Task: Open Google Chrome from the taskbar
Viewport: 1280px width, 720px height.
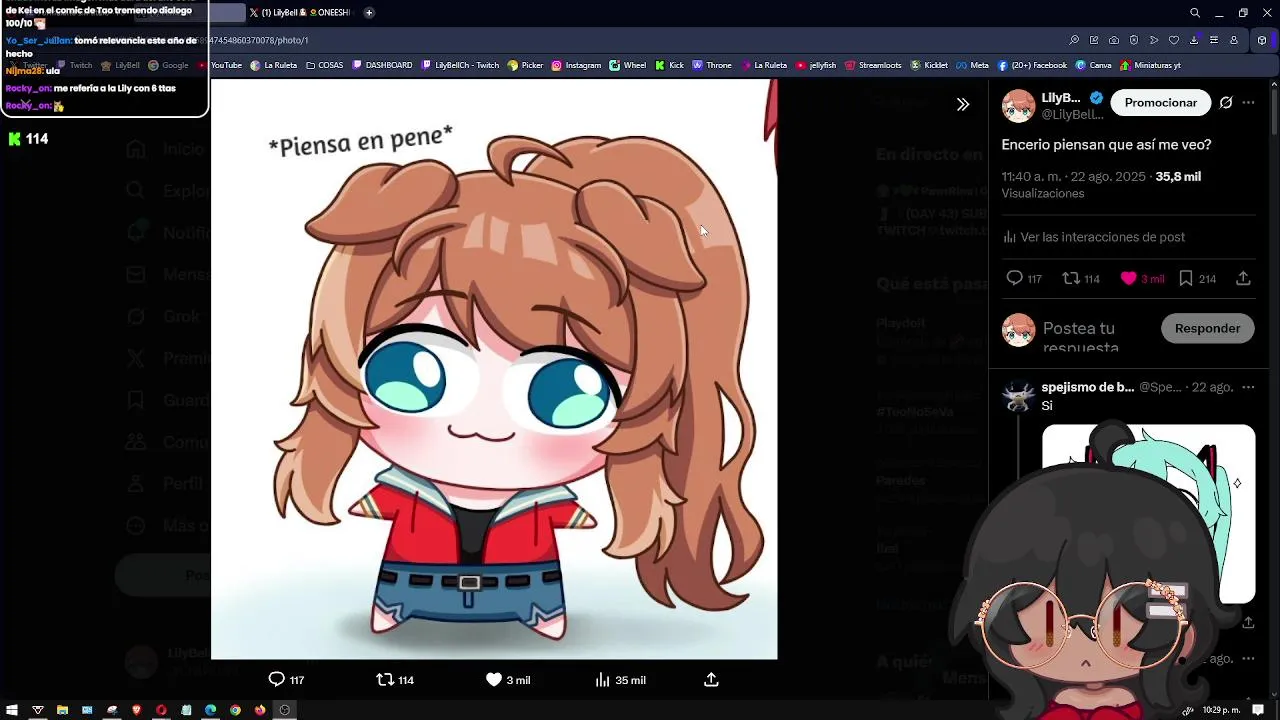Action: click(x=235, y=710)
